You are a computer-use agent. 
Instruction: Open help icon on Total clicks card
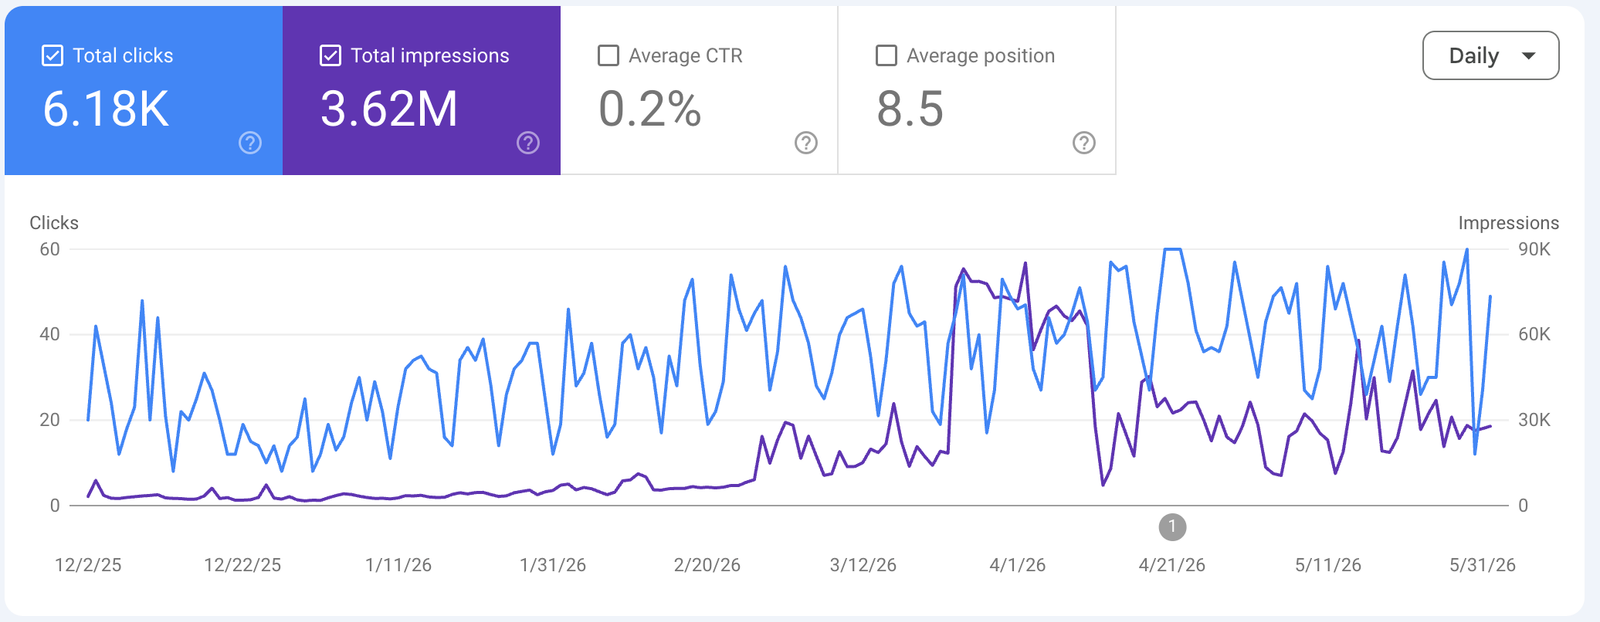pos(250,143)
